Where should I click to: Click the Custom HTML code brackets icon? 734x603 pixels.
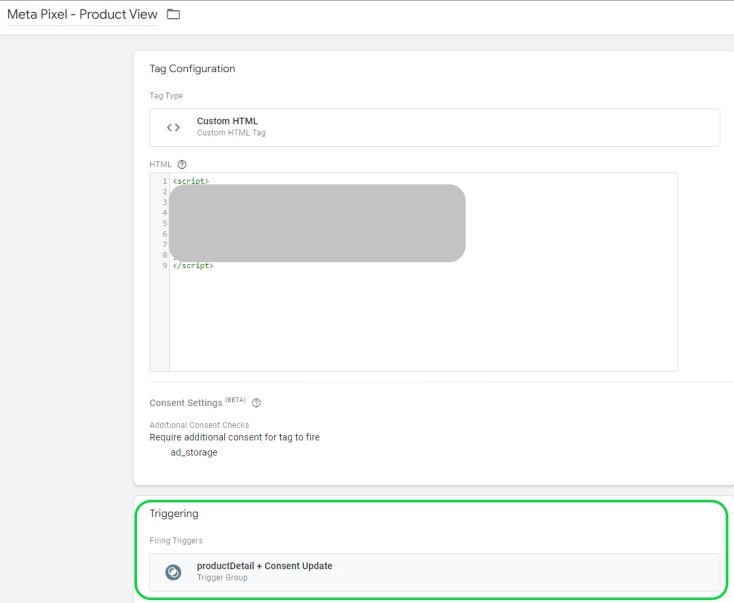click(173, 127)
